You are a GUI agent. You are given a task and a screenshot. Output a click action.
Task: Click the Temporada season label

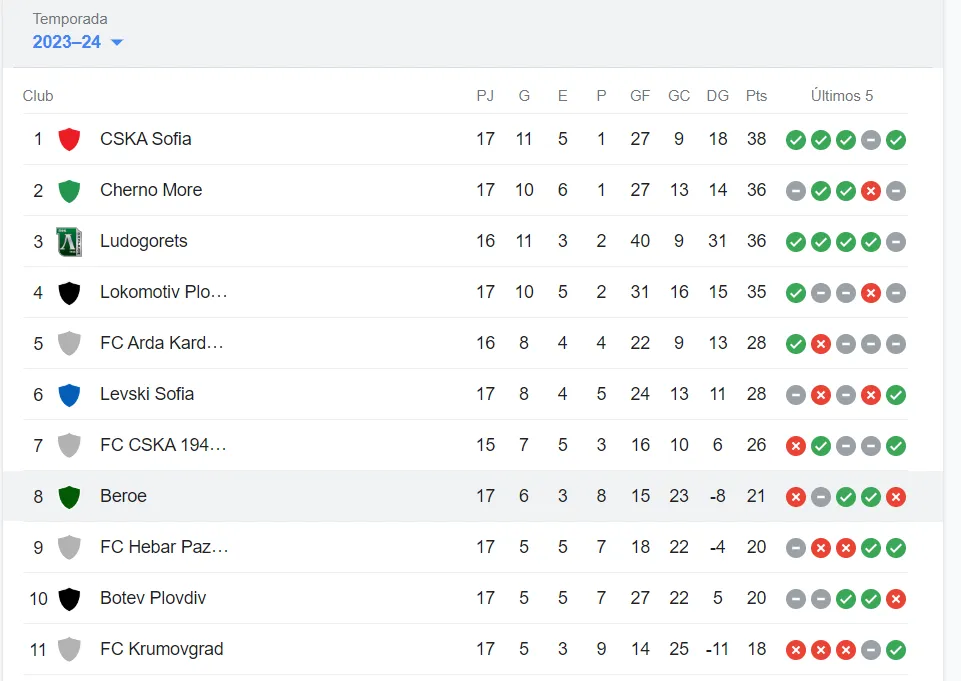point(70,19)
